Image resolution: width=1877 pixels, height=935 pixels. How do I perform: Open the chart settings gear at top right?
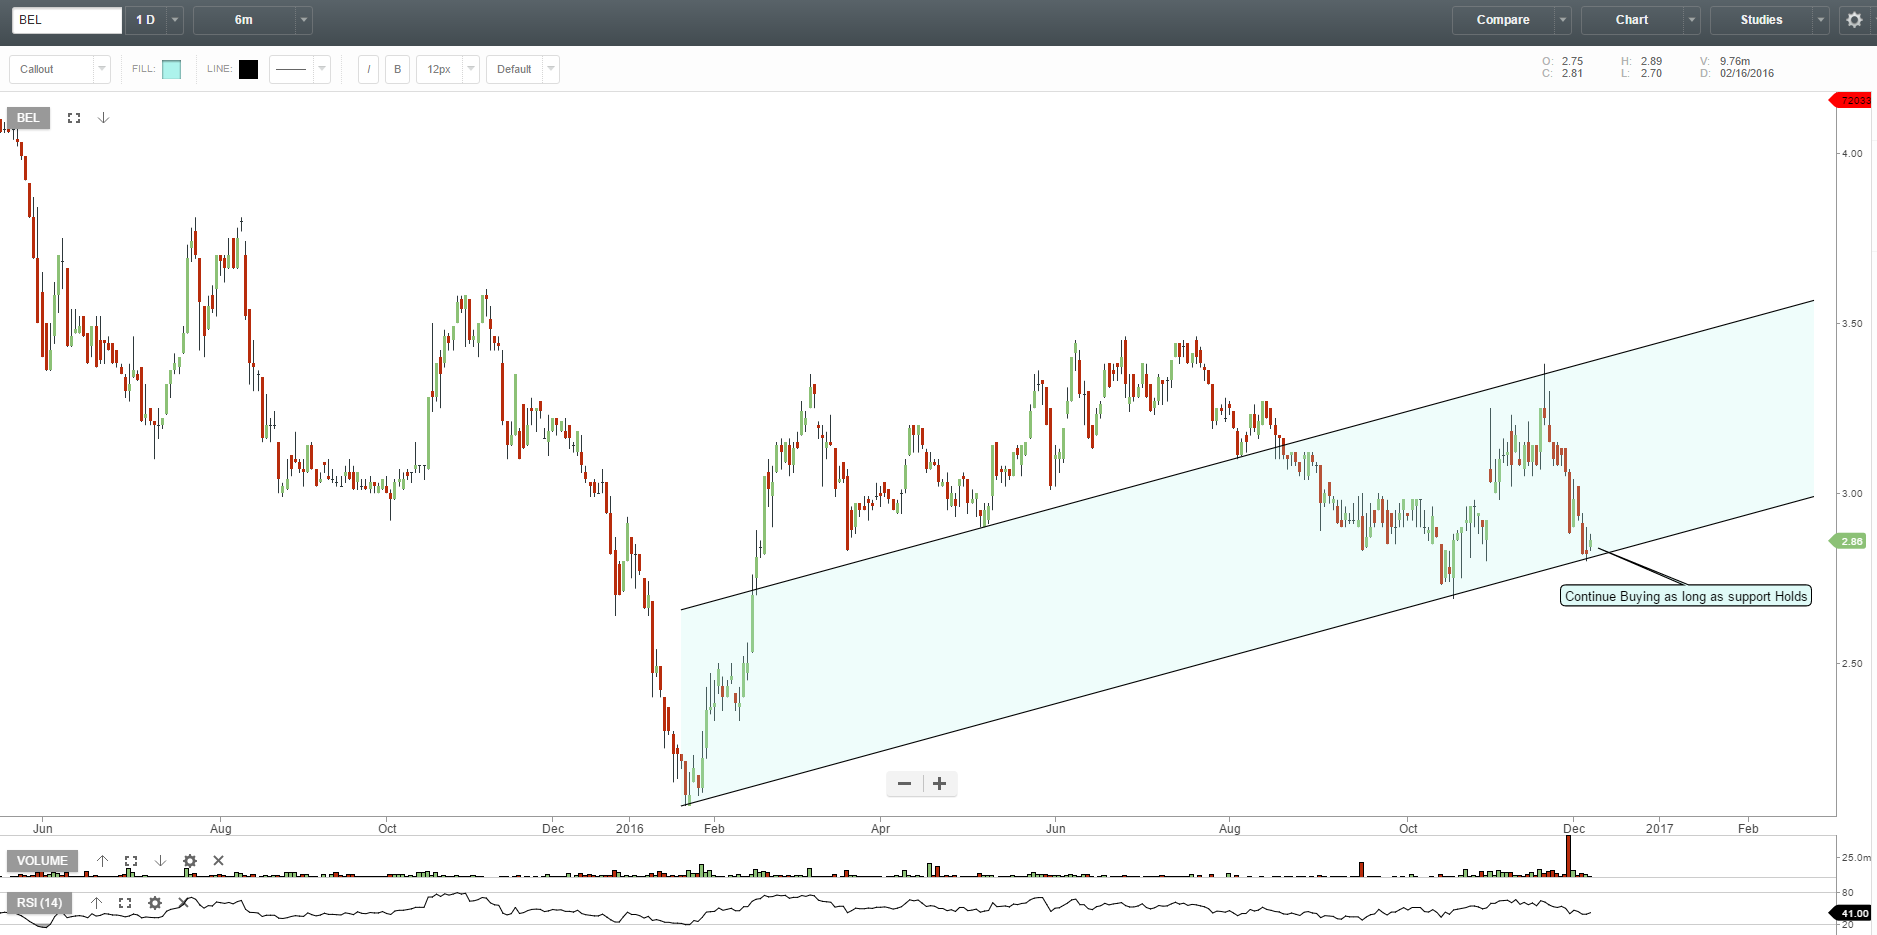tap(1855, 19)
